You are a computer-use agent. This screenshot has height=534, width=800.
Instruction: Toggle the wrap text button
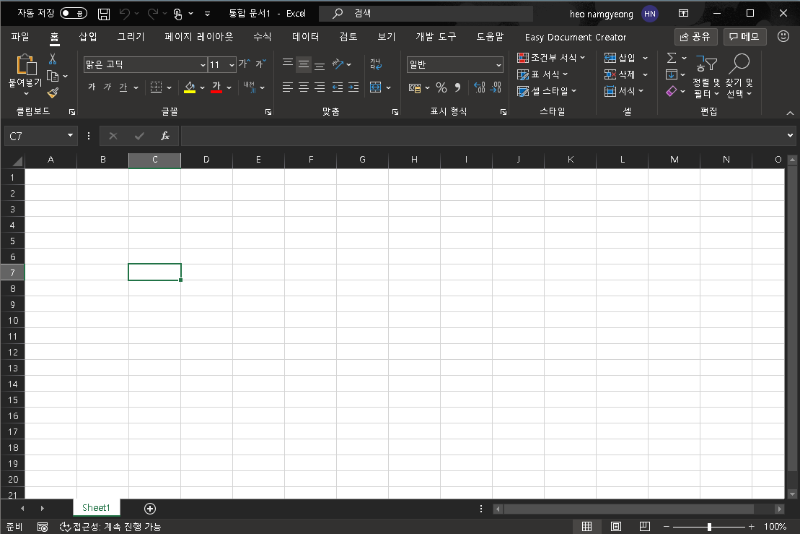[x=376, y=64]
